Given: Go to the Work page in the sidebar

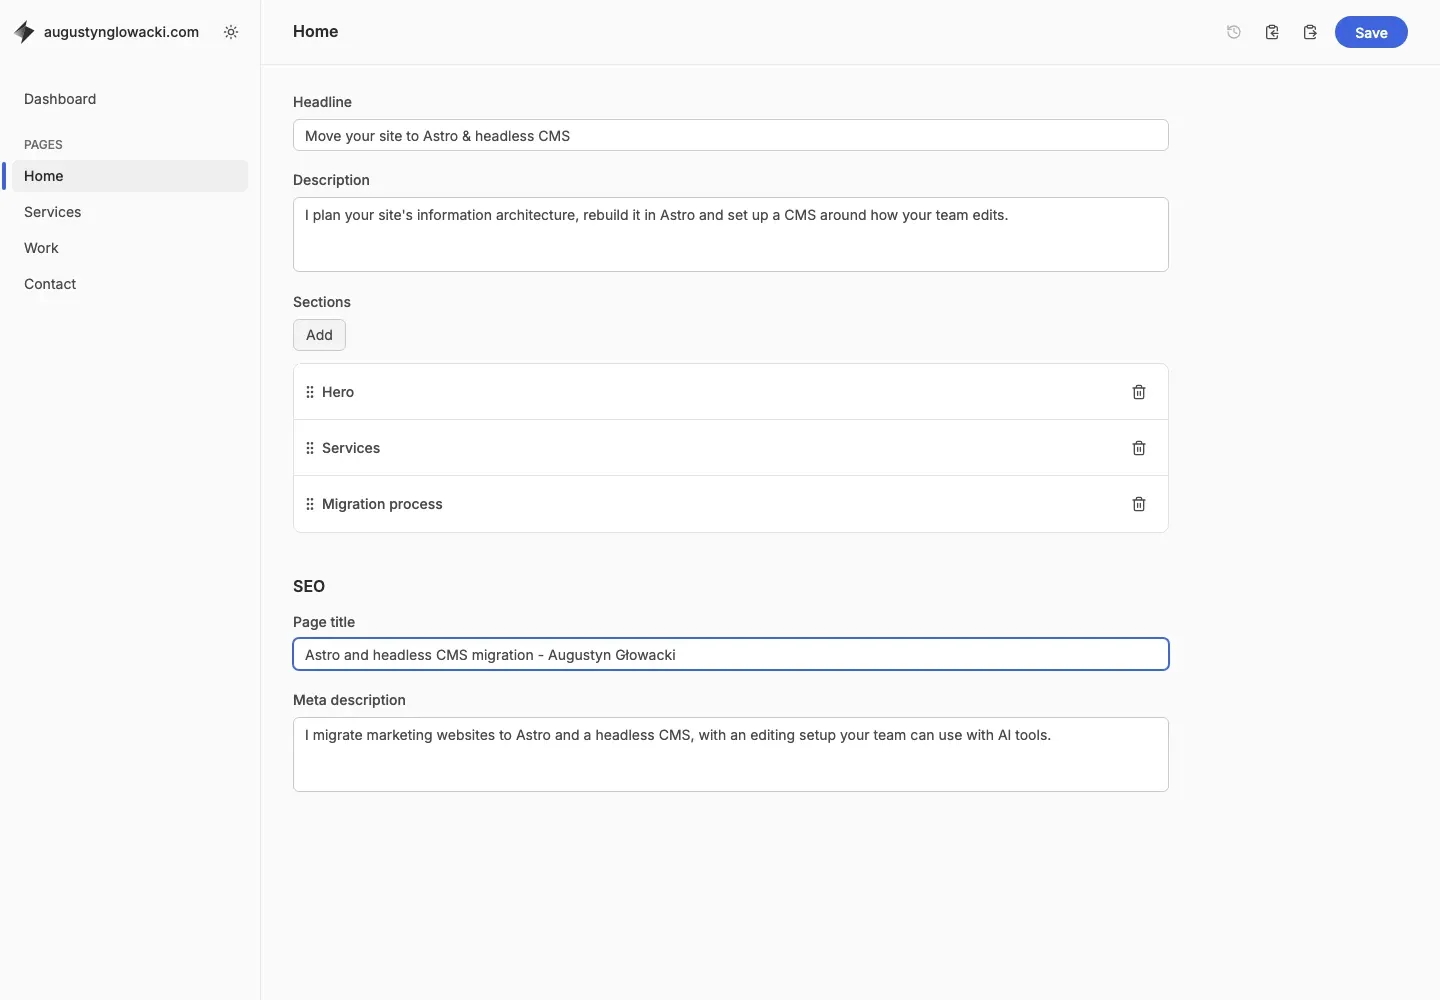Looking at the screenshot, I should click(x=130, y=248).
